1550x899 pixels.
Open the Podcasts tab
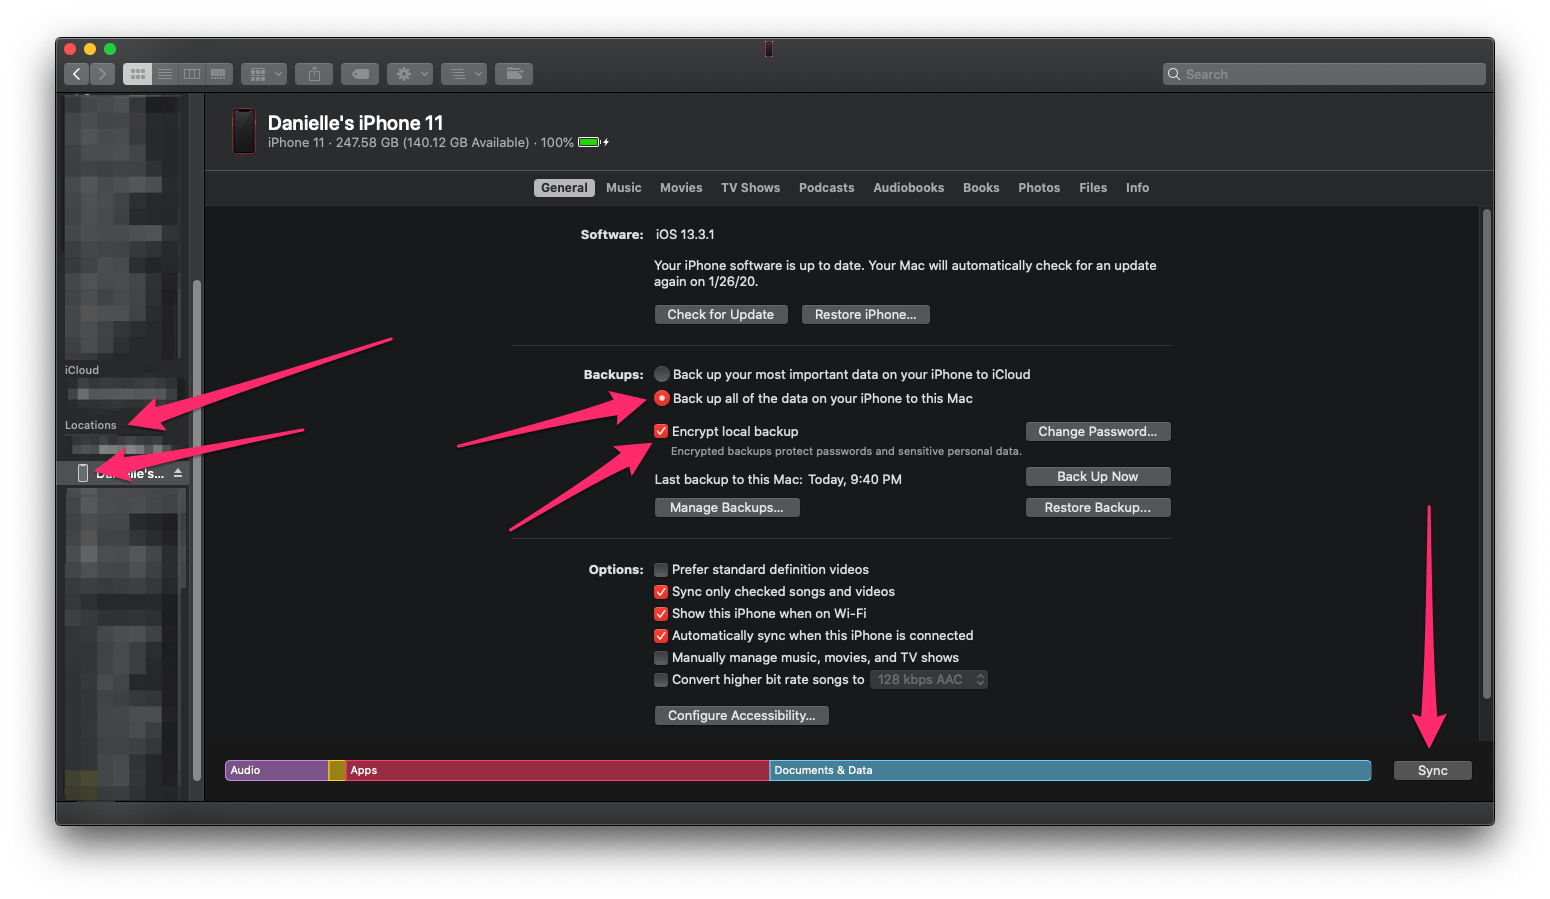coord(827,188)
